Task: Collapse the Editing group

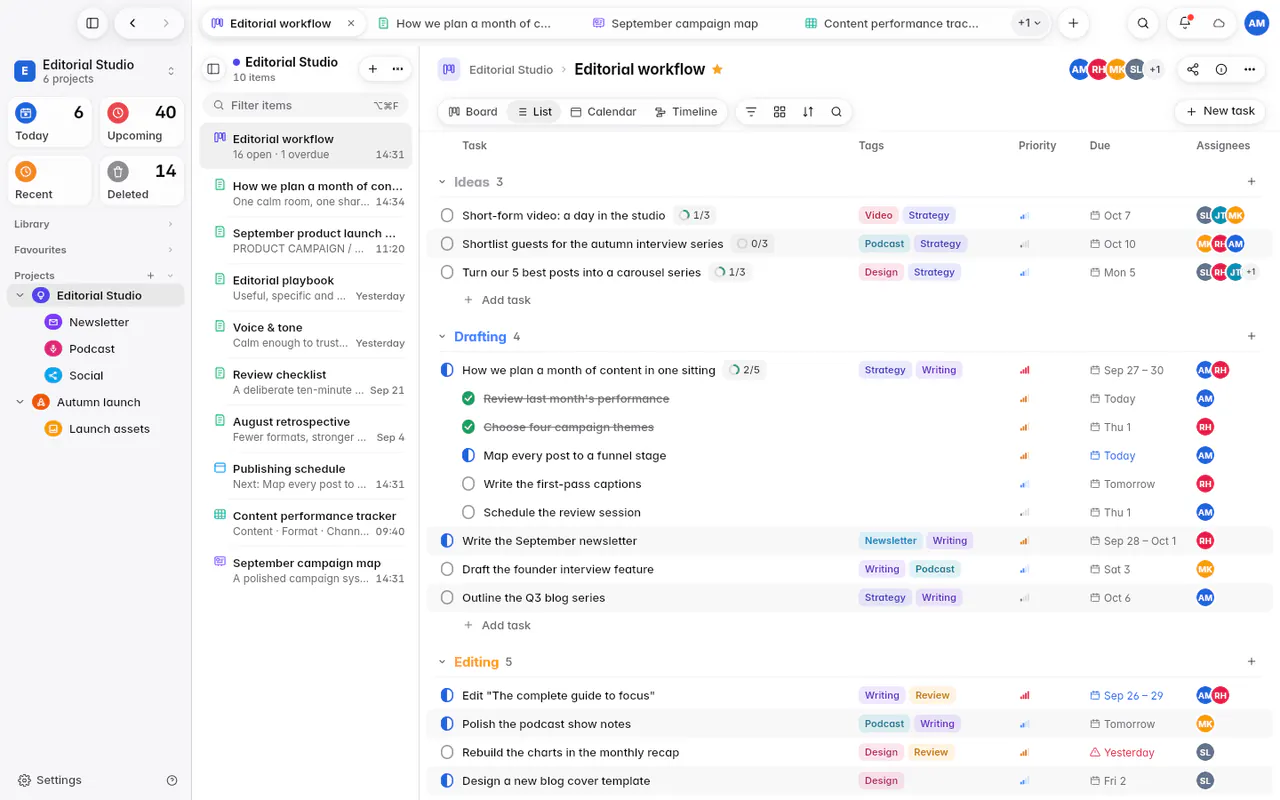Action: coord(442,662)
